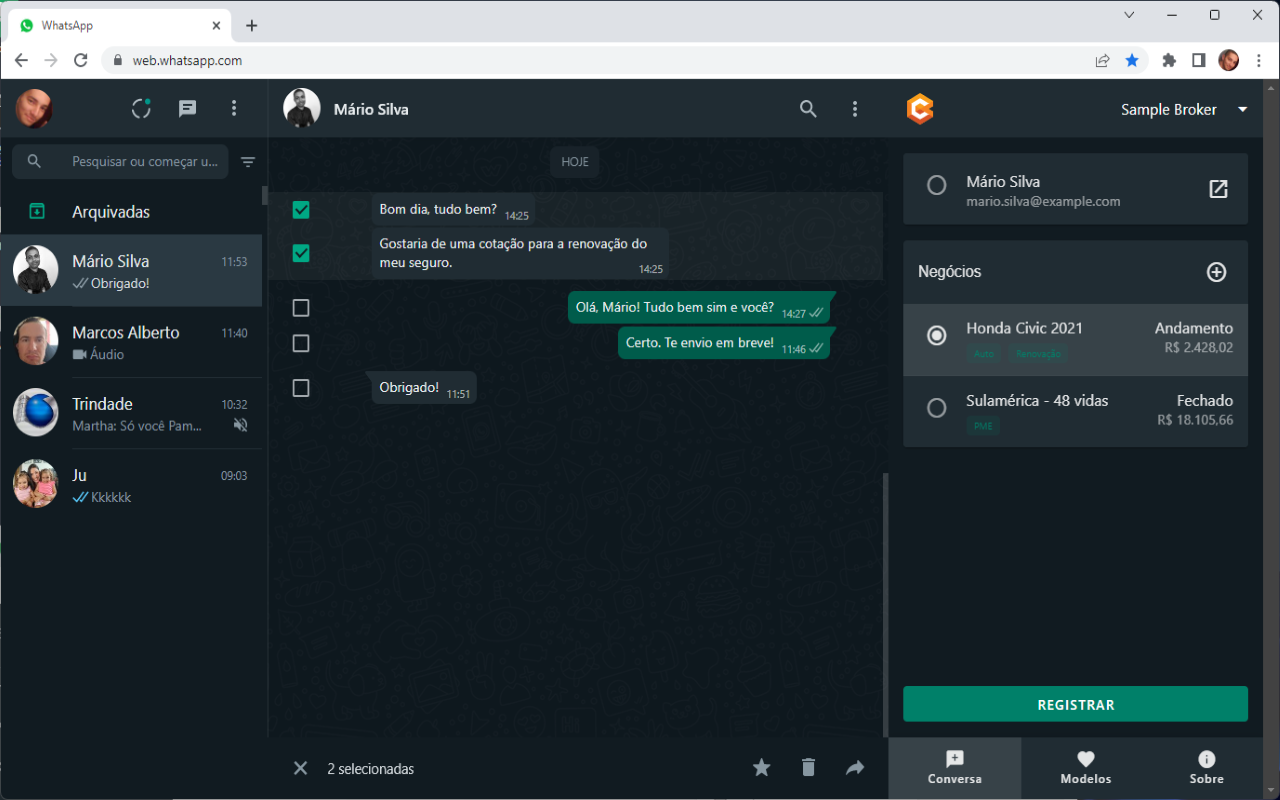Expand the Sample Broker account dropdown
Image resolution: width=1280 pixels, height=800 pixels.
pyautogui.click(x=1243, y=109)
